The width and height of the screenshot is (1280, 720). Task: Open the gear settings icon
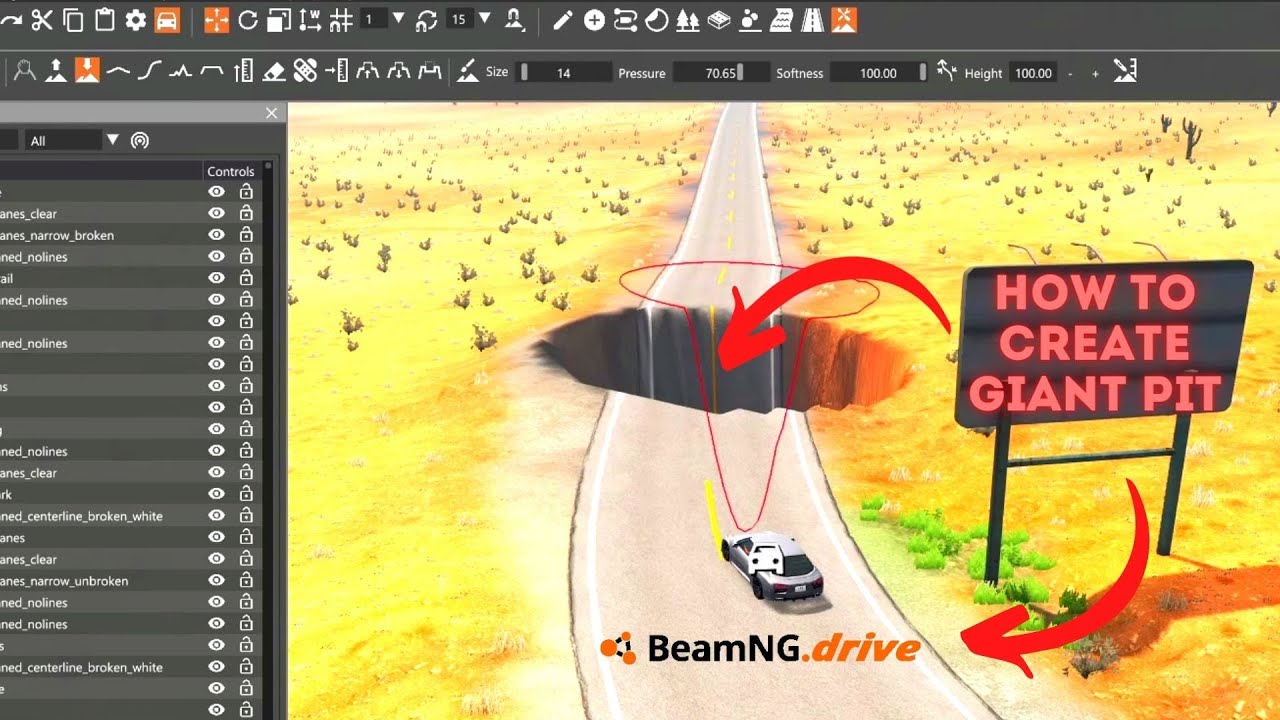click(136, 19)
